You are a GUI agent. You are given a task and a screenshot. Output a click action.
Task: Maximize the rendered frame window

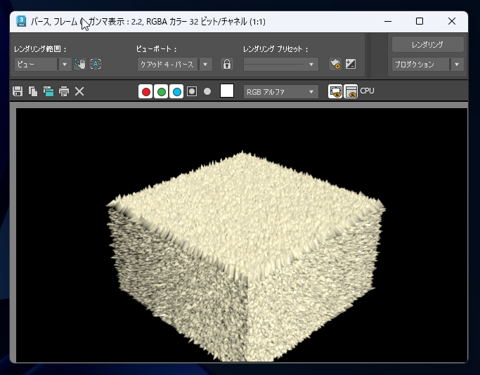pos(420,21)
